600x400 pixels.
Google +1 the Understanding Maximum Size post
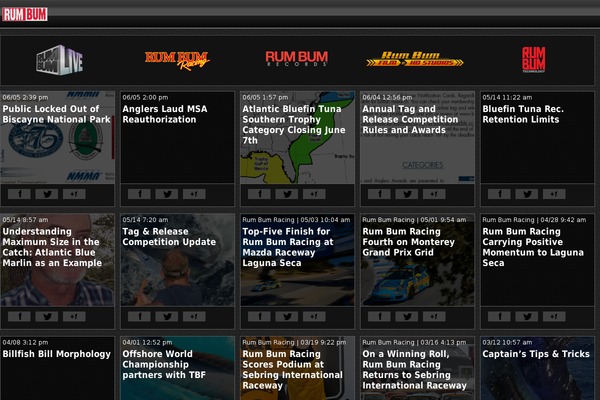[x=74, y=317]
